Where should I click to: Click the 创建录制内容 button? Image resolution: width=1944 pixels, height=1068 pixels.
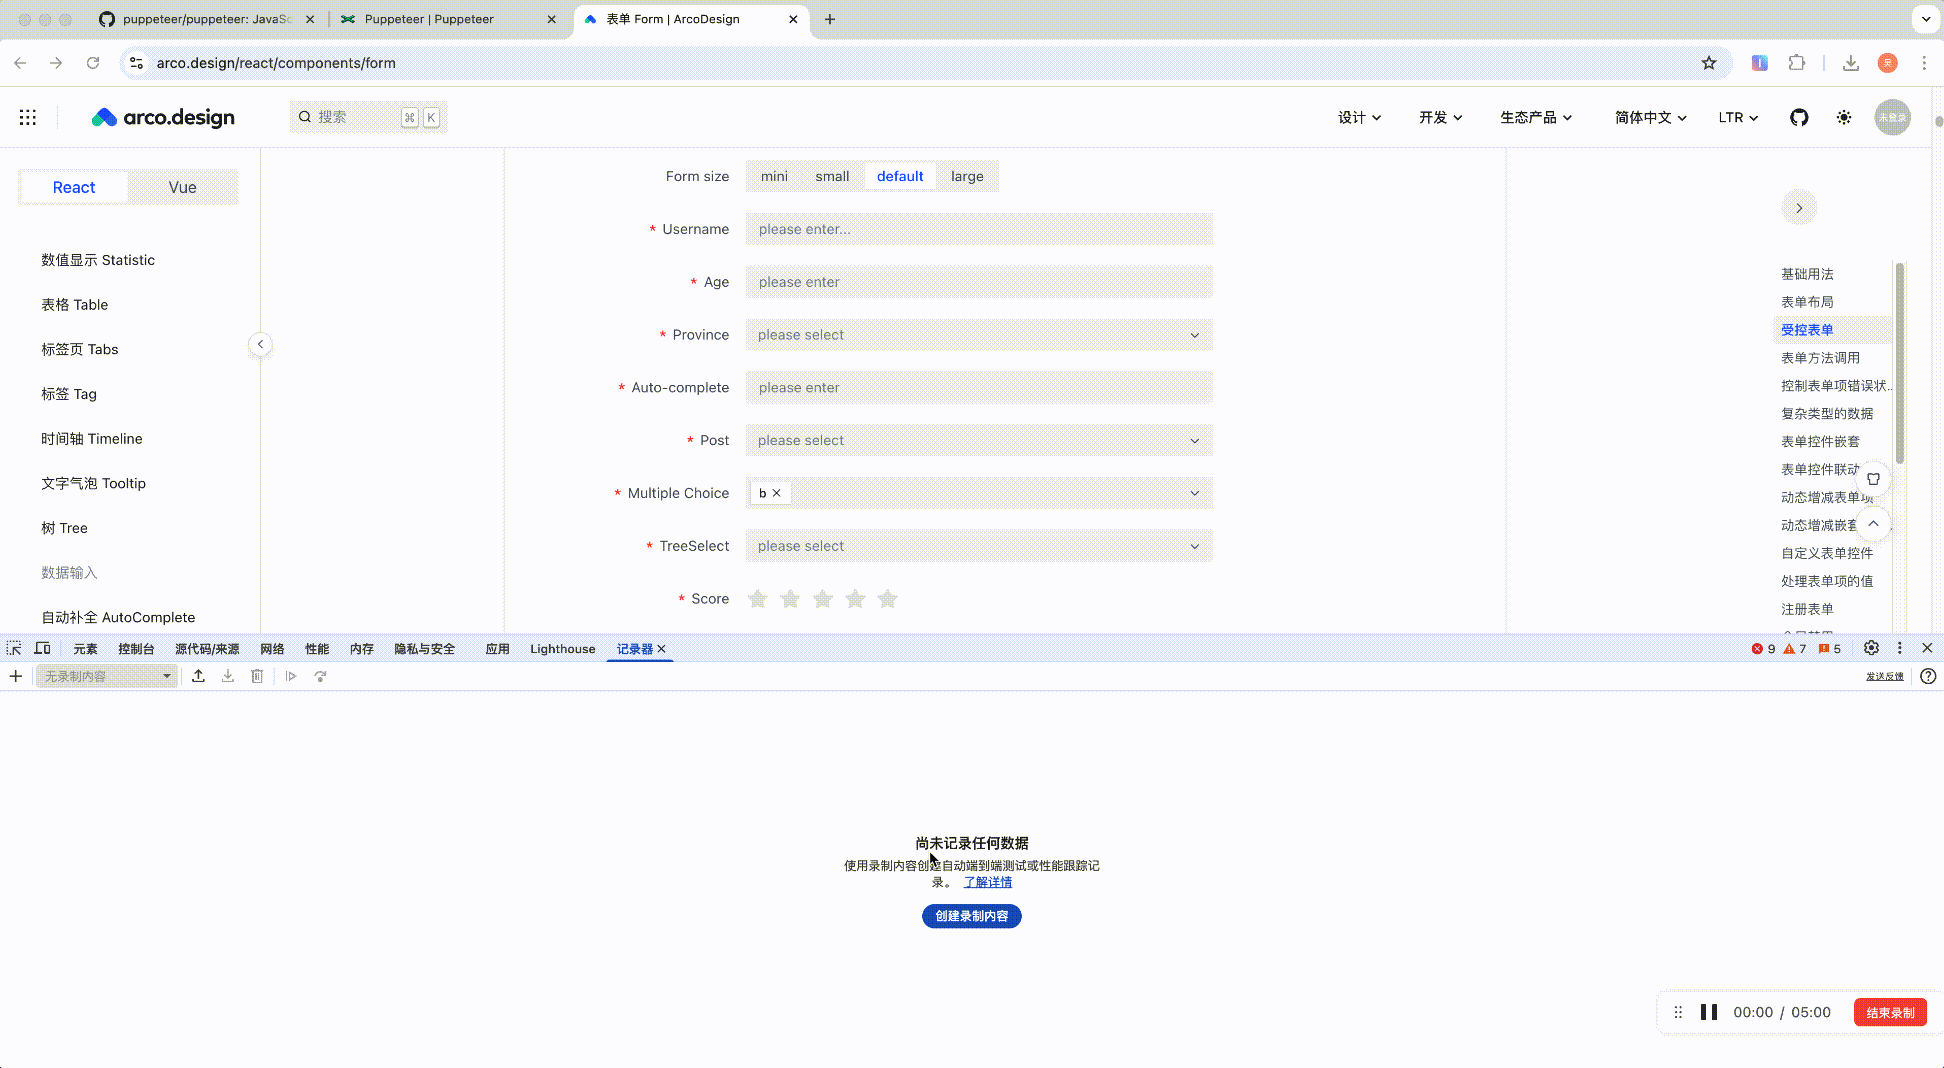point(971,916)
